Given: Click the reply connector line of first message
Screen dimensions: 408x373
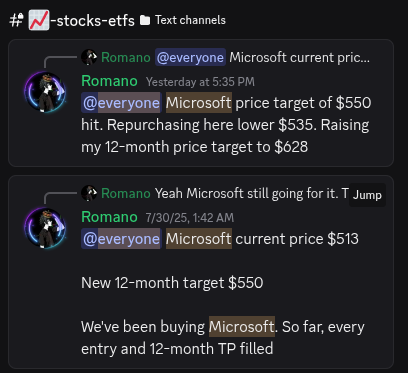Looking at the screenshot, I should pyautogui.click(x=60, y=62).
